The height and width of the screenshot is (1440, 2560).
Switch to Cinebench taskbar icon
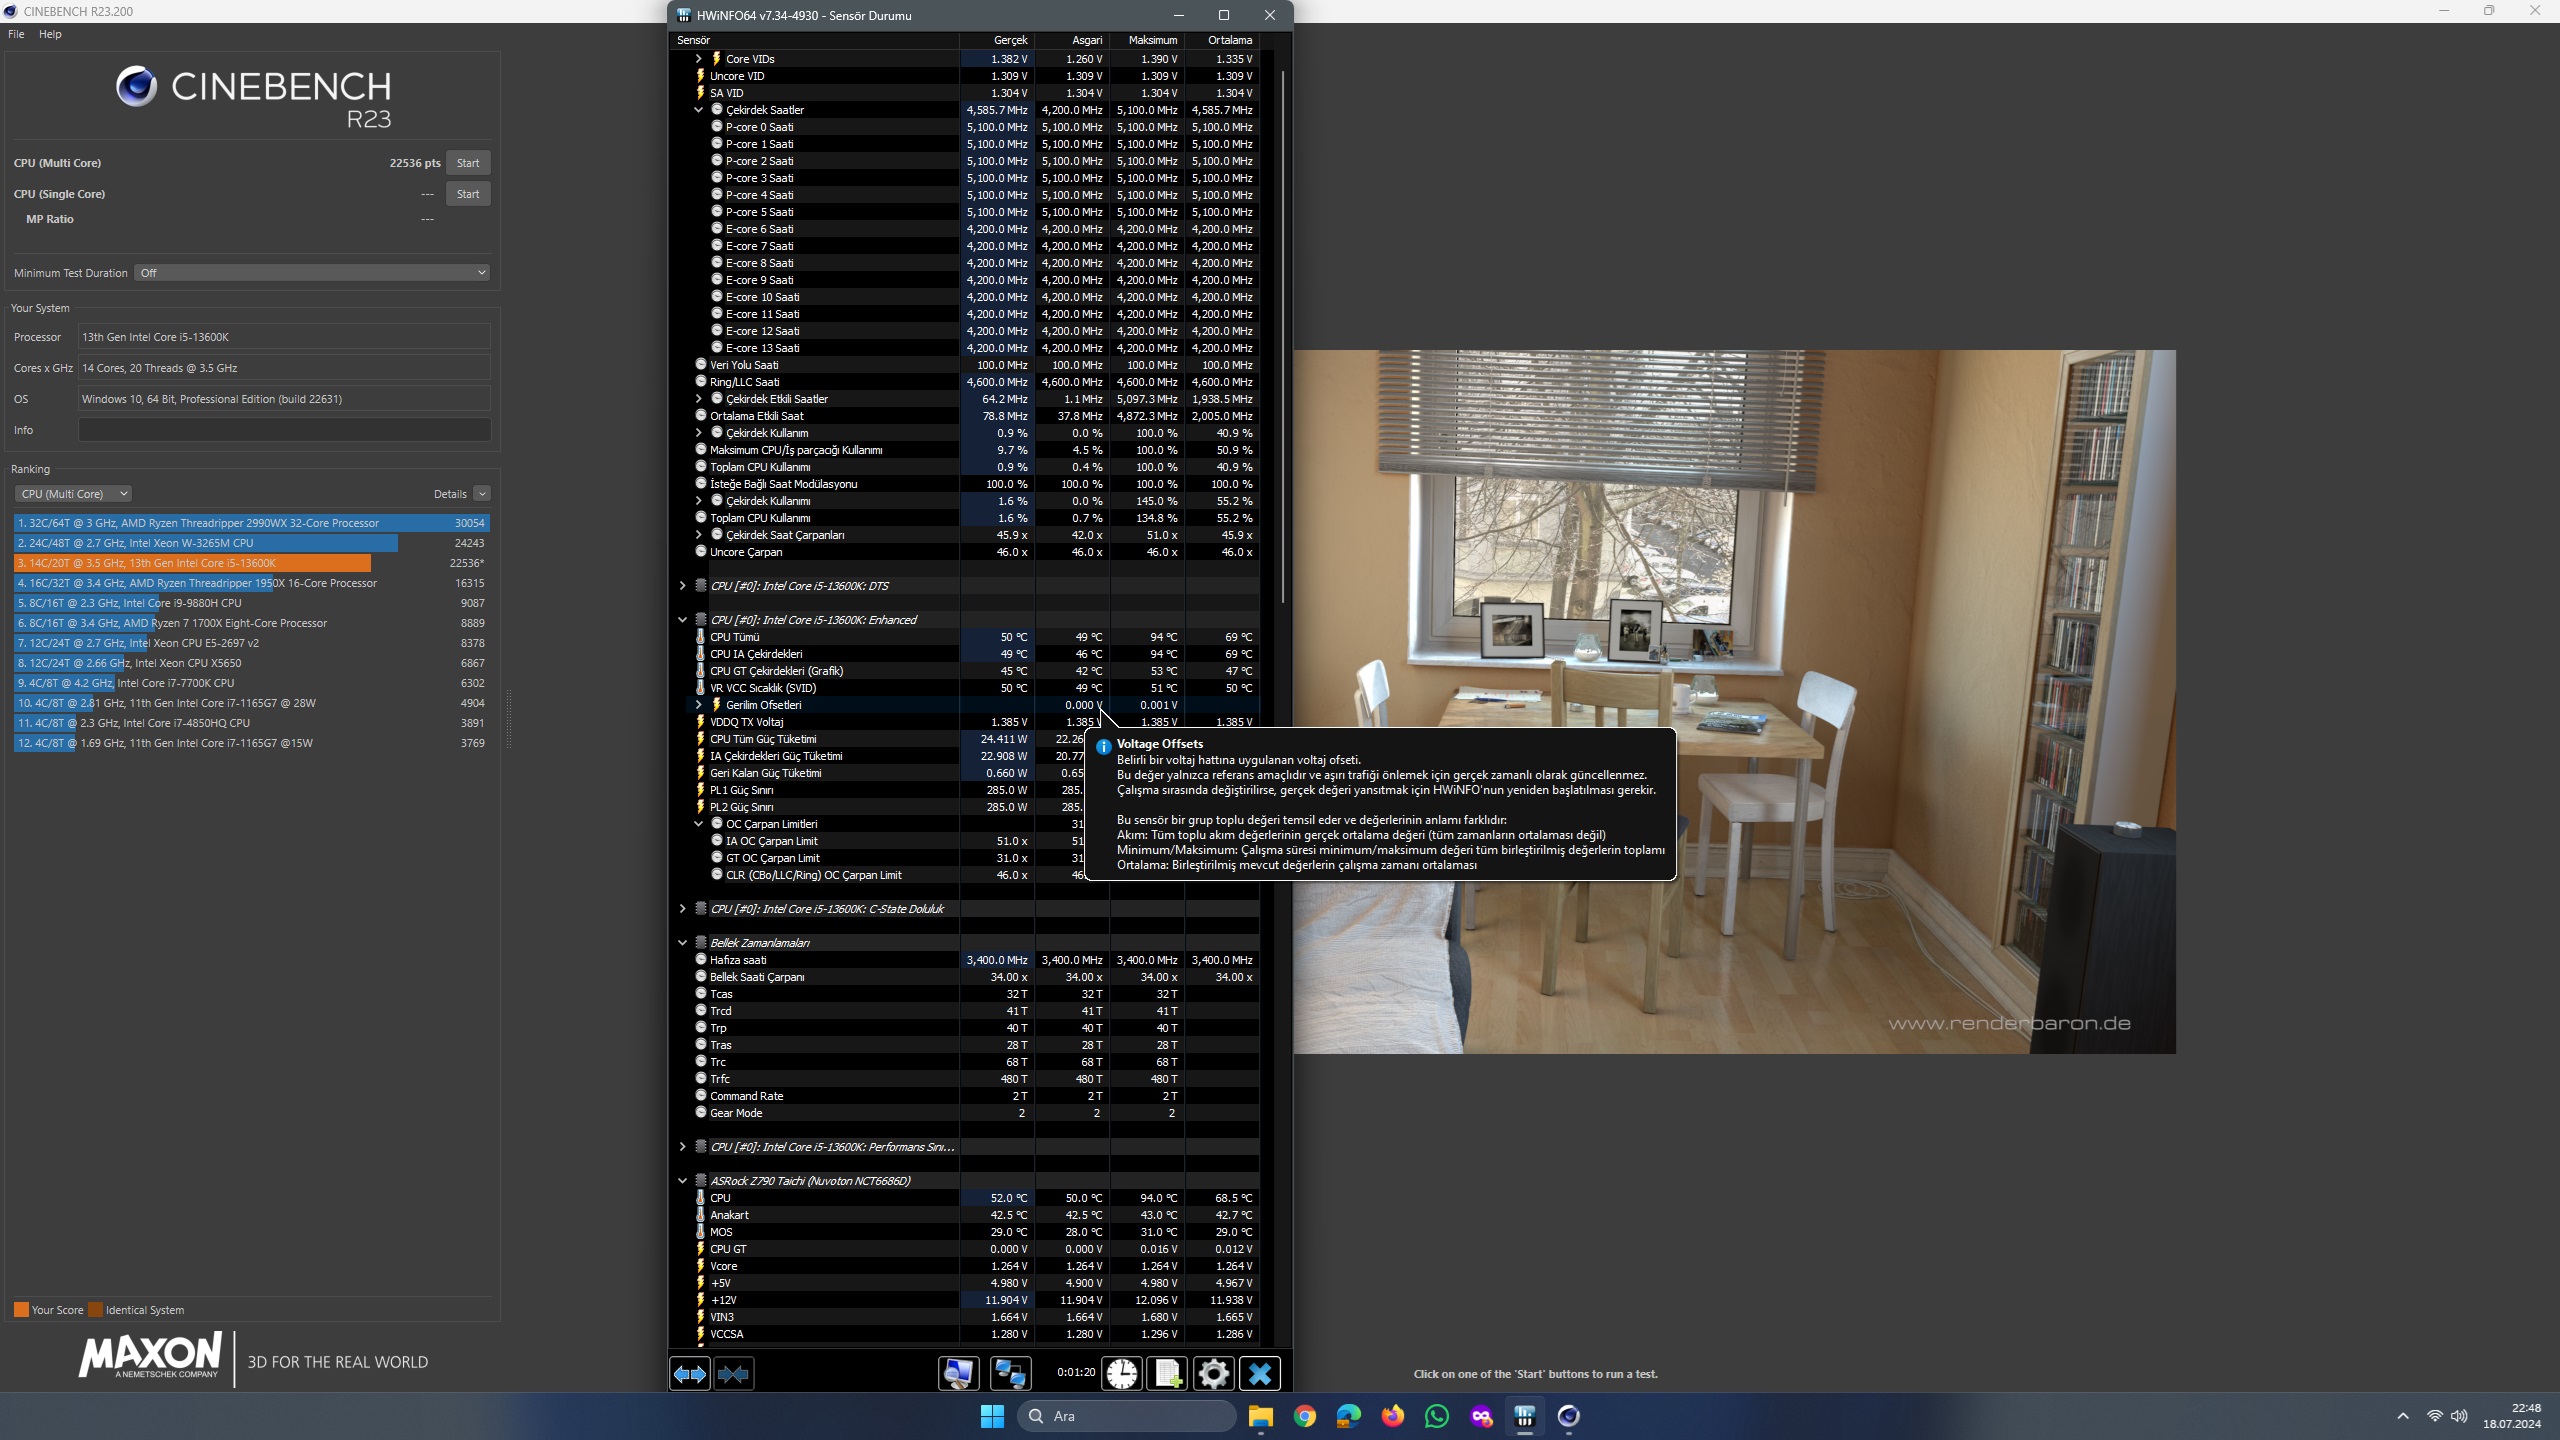click(x=1569, y=1416)
